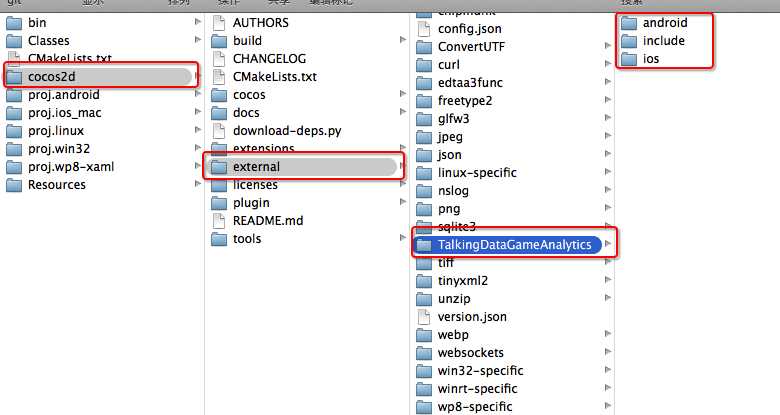The width and height of the screenshot is (780, 415).
Task: Select the proj.ios_mac folder icon
Action: [x=14, y=113]
